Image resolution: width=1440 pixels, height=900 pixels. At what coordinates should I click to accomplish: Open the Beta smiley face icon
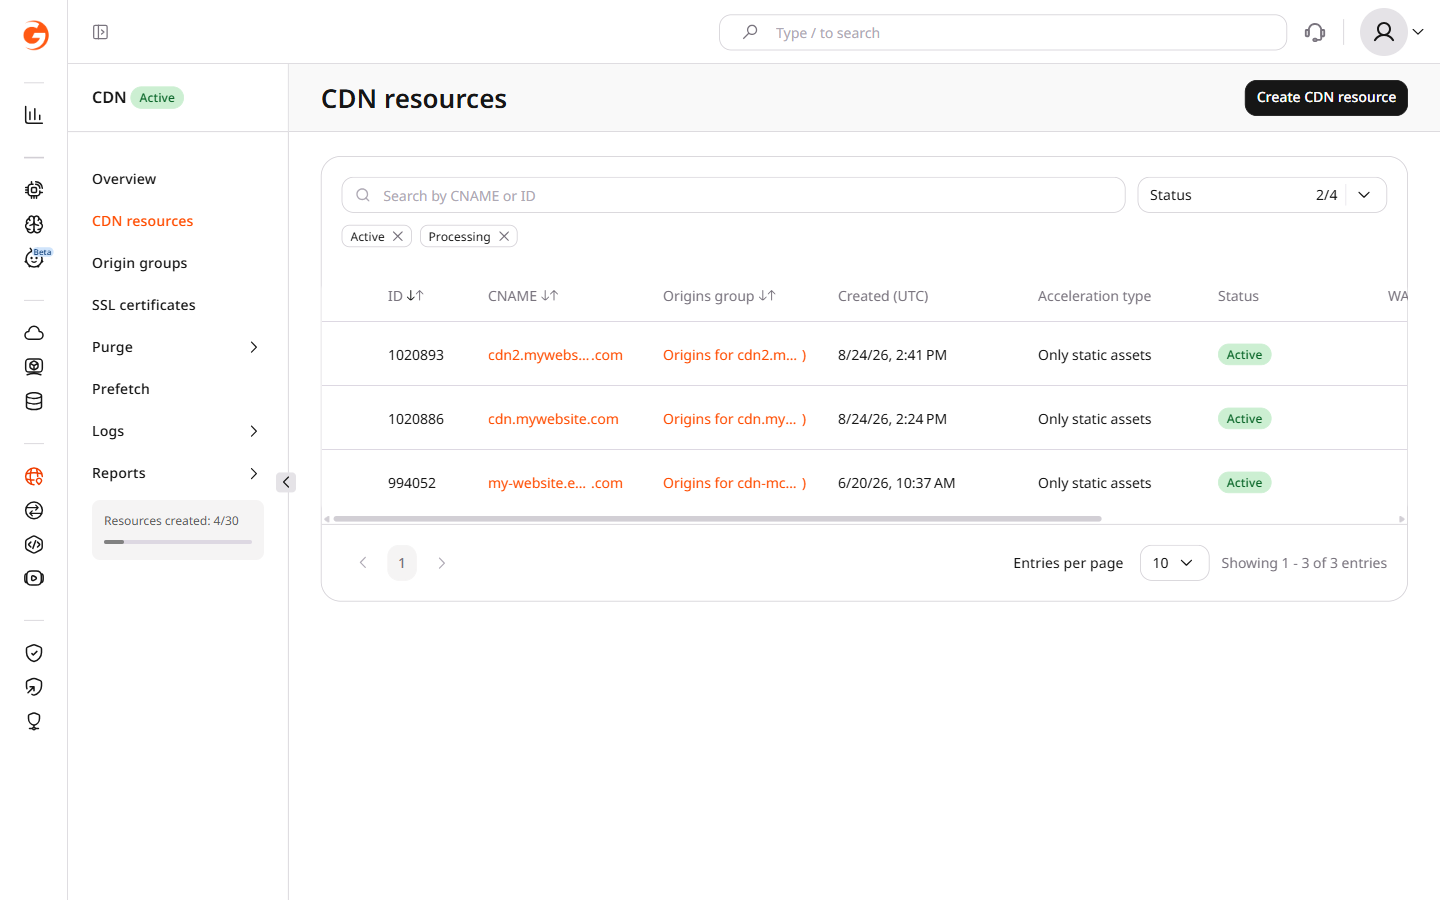(x=34, y=259)
